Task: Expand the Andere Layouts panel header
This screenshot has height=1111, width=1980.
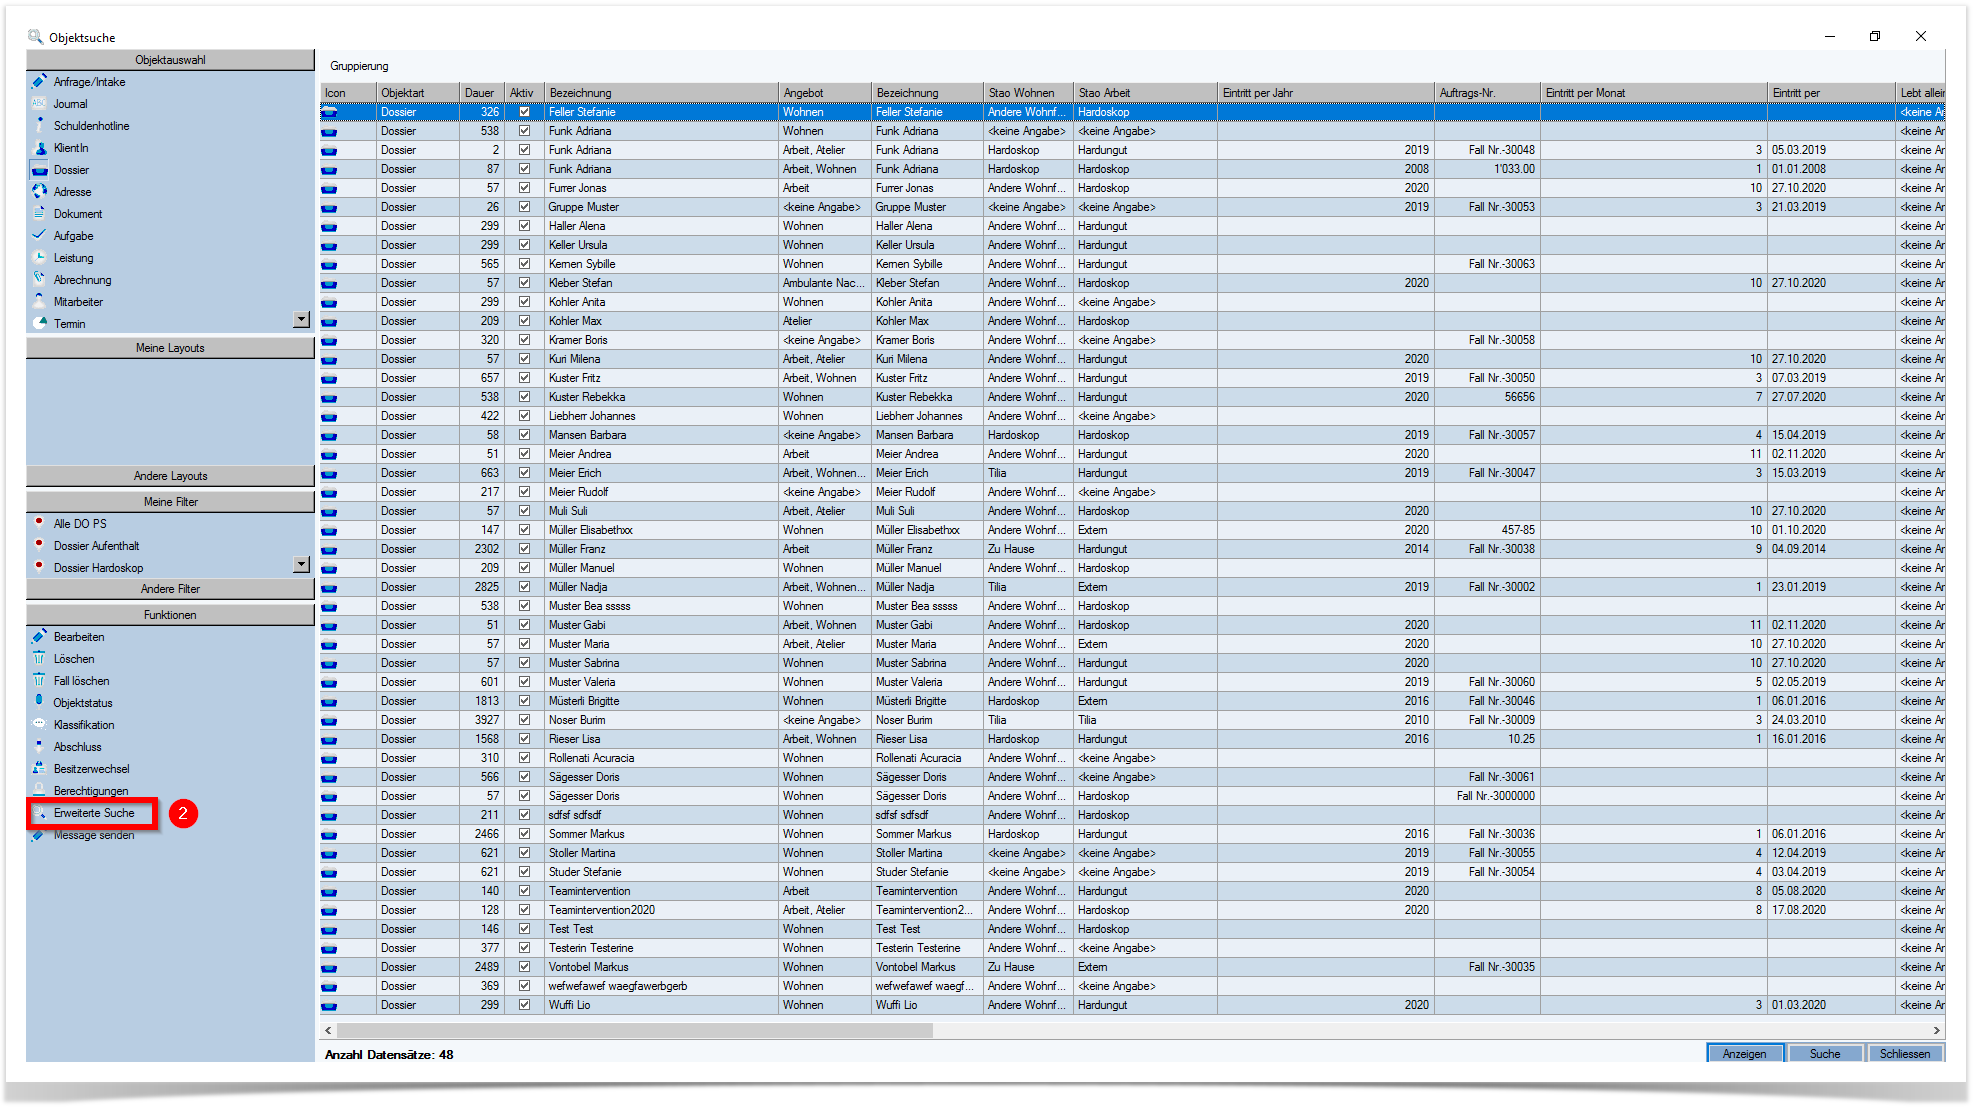Action: [x=170, y=476]
